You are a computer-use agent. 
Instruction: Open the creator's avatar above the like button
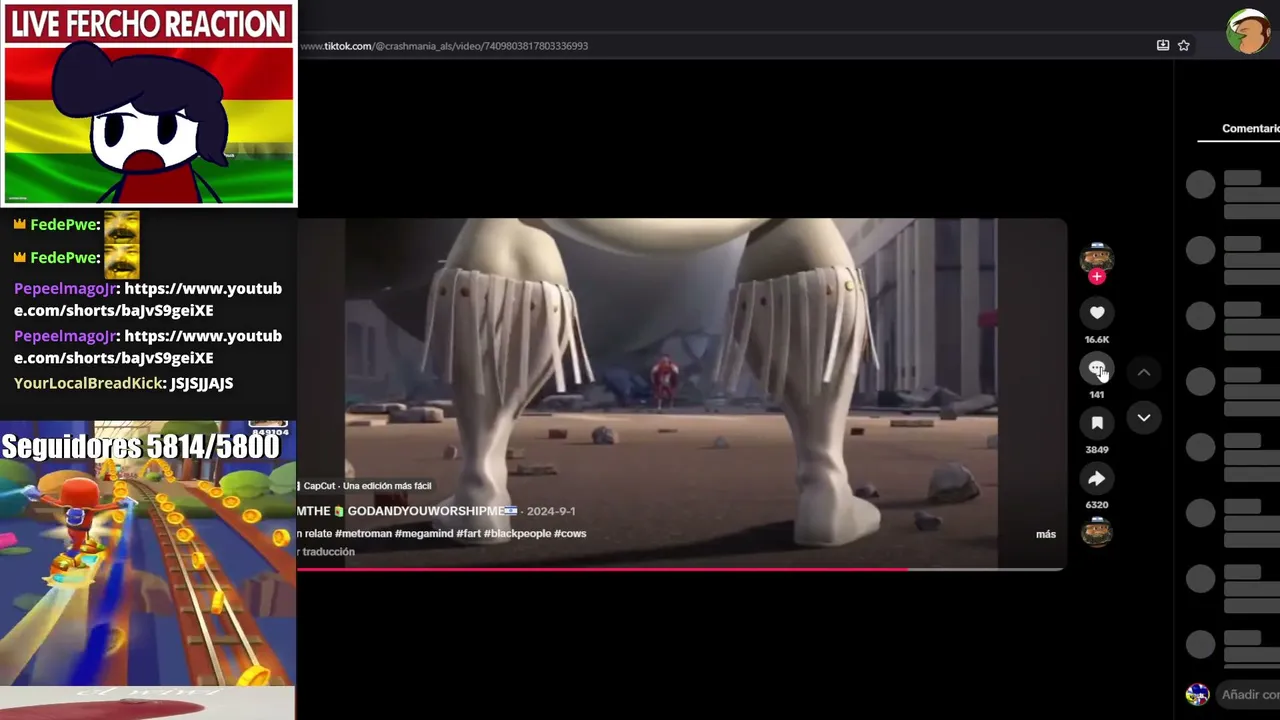pos(1097,257)
